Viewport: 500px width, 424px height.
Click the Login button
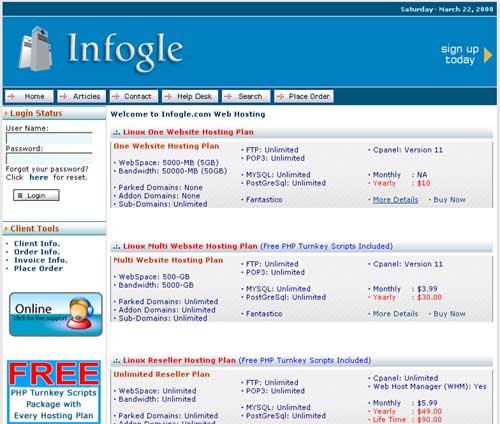pyautogui.click(x=36, y=195)
